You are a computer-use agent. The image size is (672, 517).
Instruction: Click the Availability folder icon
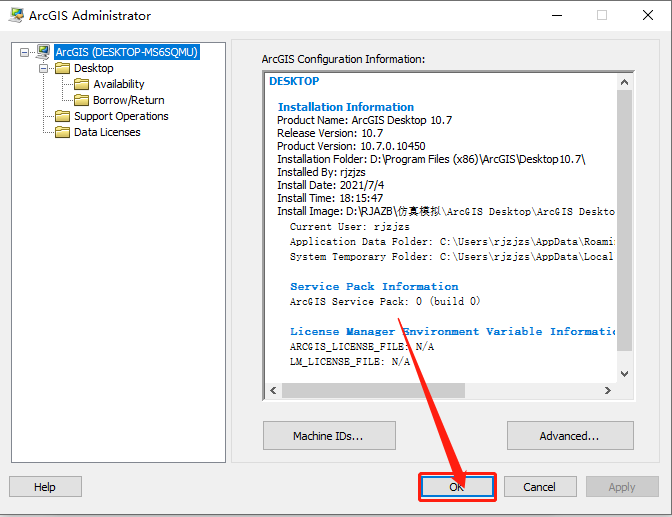(81, 84)
